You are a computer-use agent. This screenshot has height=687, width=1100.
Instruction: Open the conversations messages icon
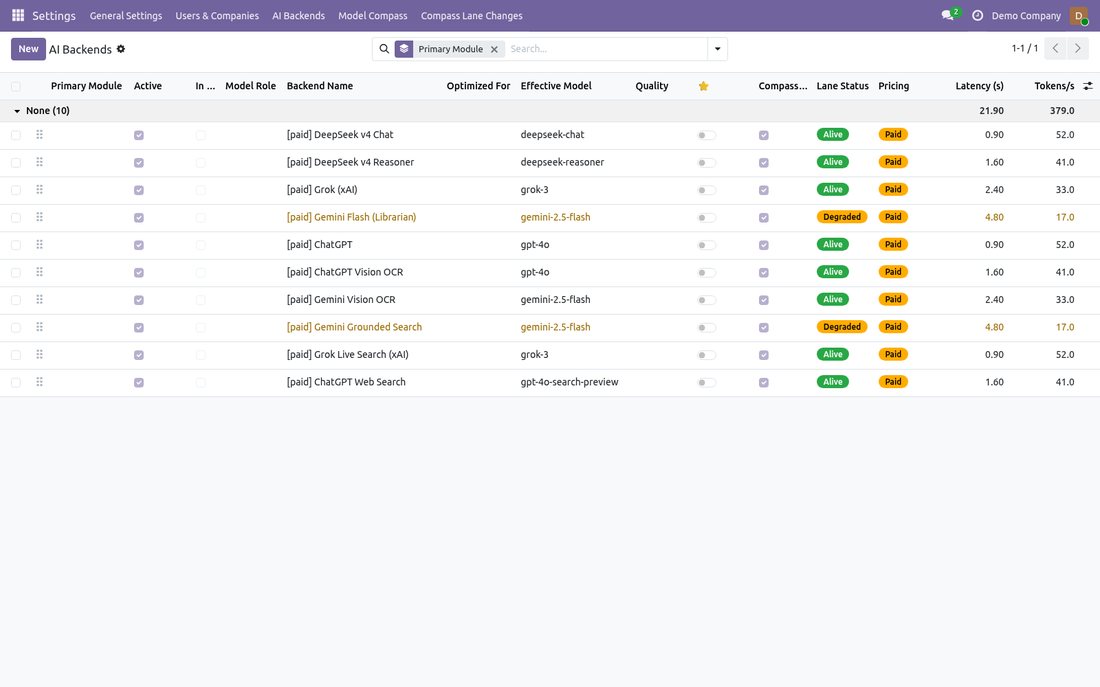coord(948,15)
